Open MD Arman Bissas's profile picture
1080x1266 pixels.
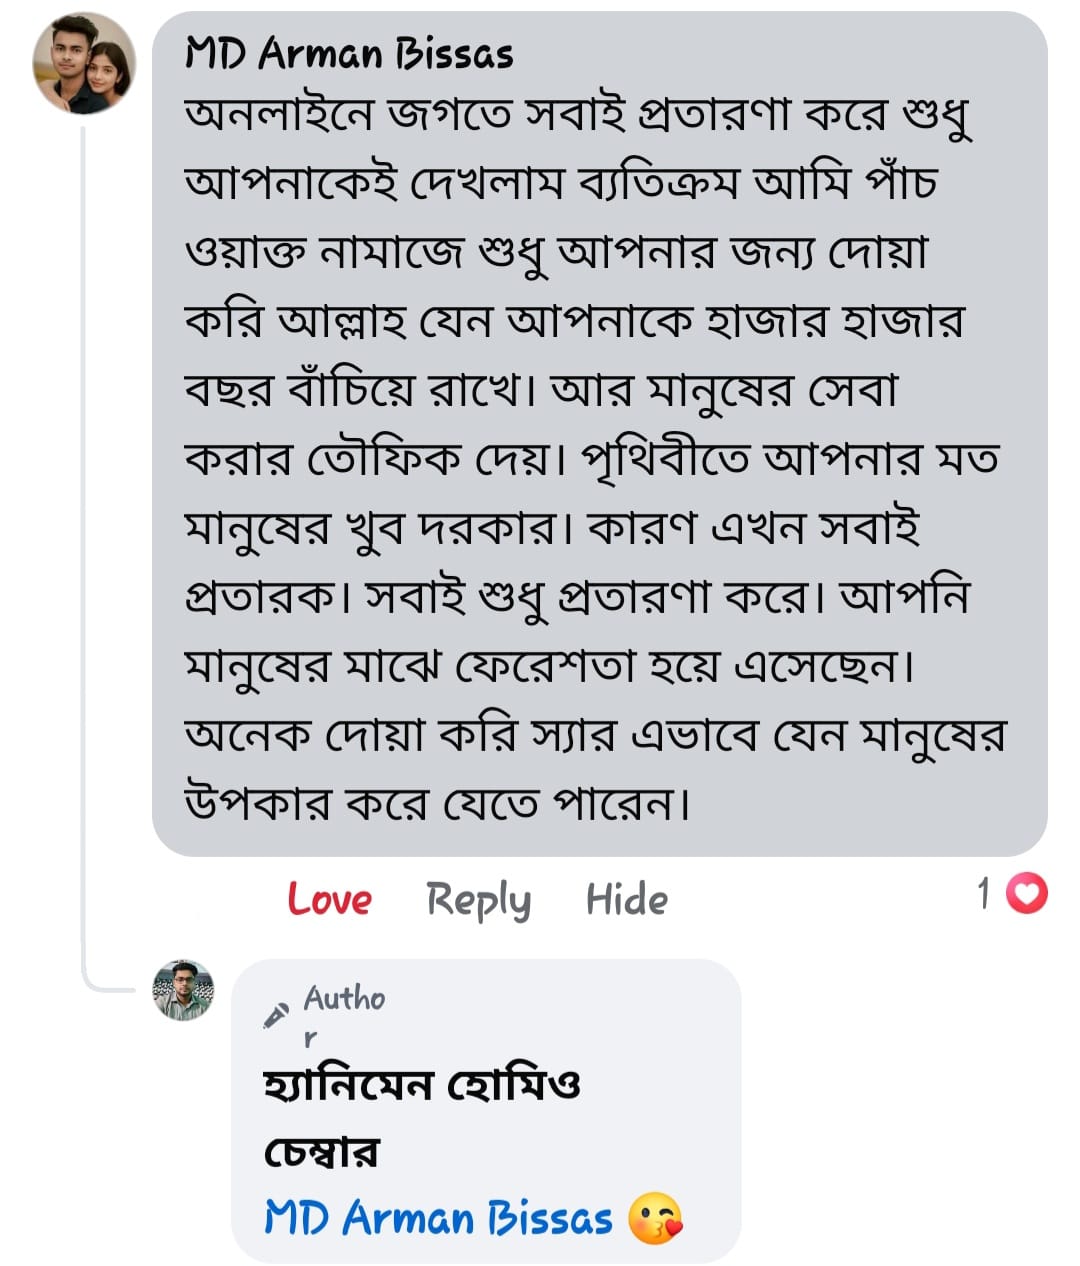84,64
